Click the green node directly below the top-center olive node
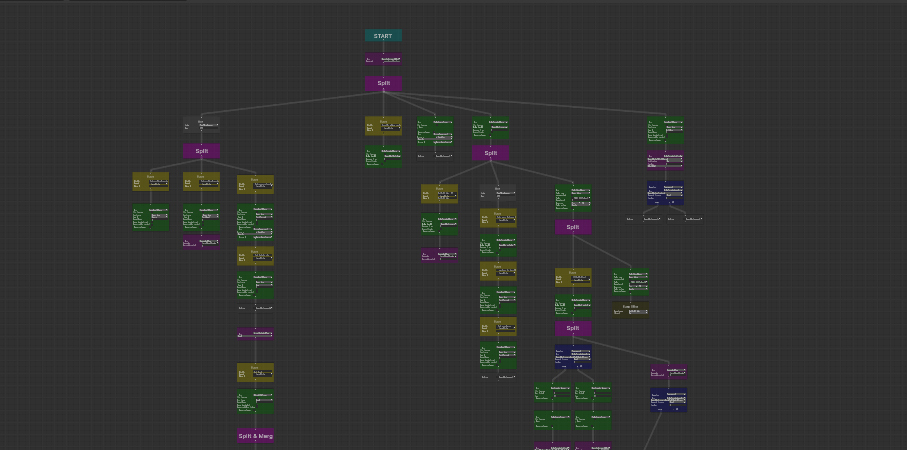907x450 pixels. (383, 156)
